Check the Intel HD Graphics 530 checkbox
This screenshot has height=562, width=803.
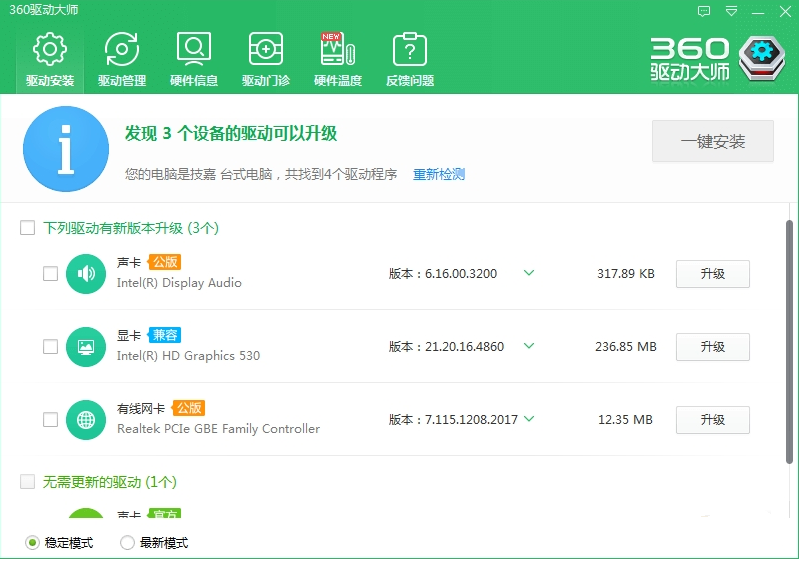(50, 347)
